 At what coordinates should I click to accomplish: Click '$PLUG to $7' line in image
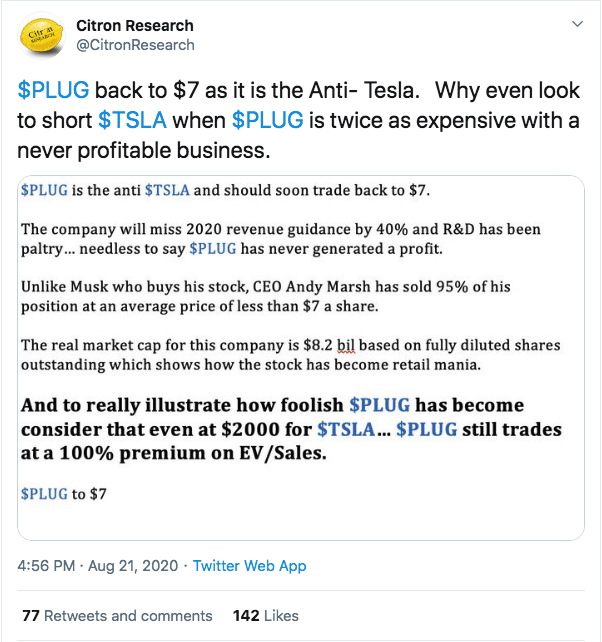[x=63, y=494]
